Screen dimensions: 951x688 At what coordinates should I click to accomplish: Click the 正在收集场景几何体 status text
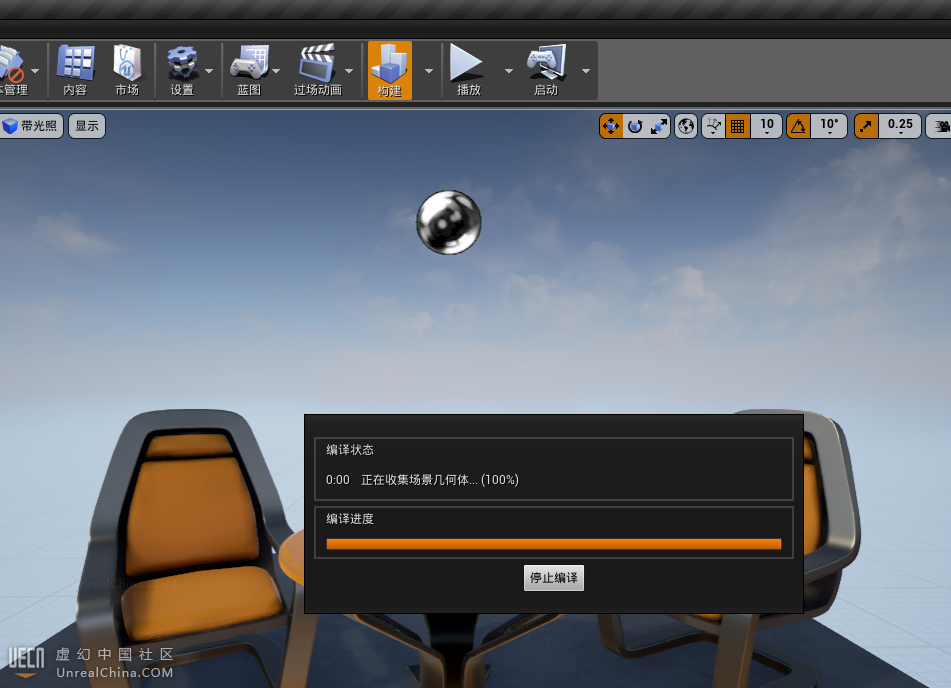418,480
